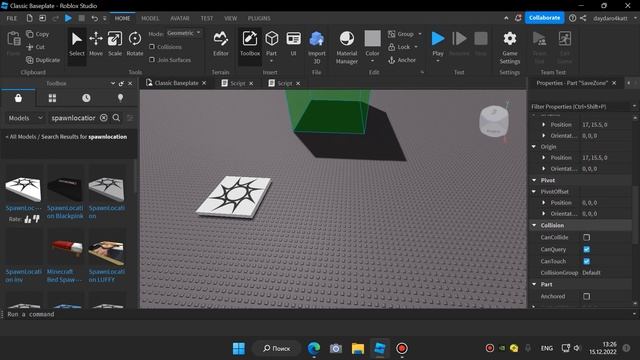This screenshot has width=640, height=360.
Task: Activate the Move tool
Action: click(x=96, y=44)
